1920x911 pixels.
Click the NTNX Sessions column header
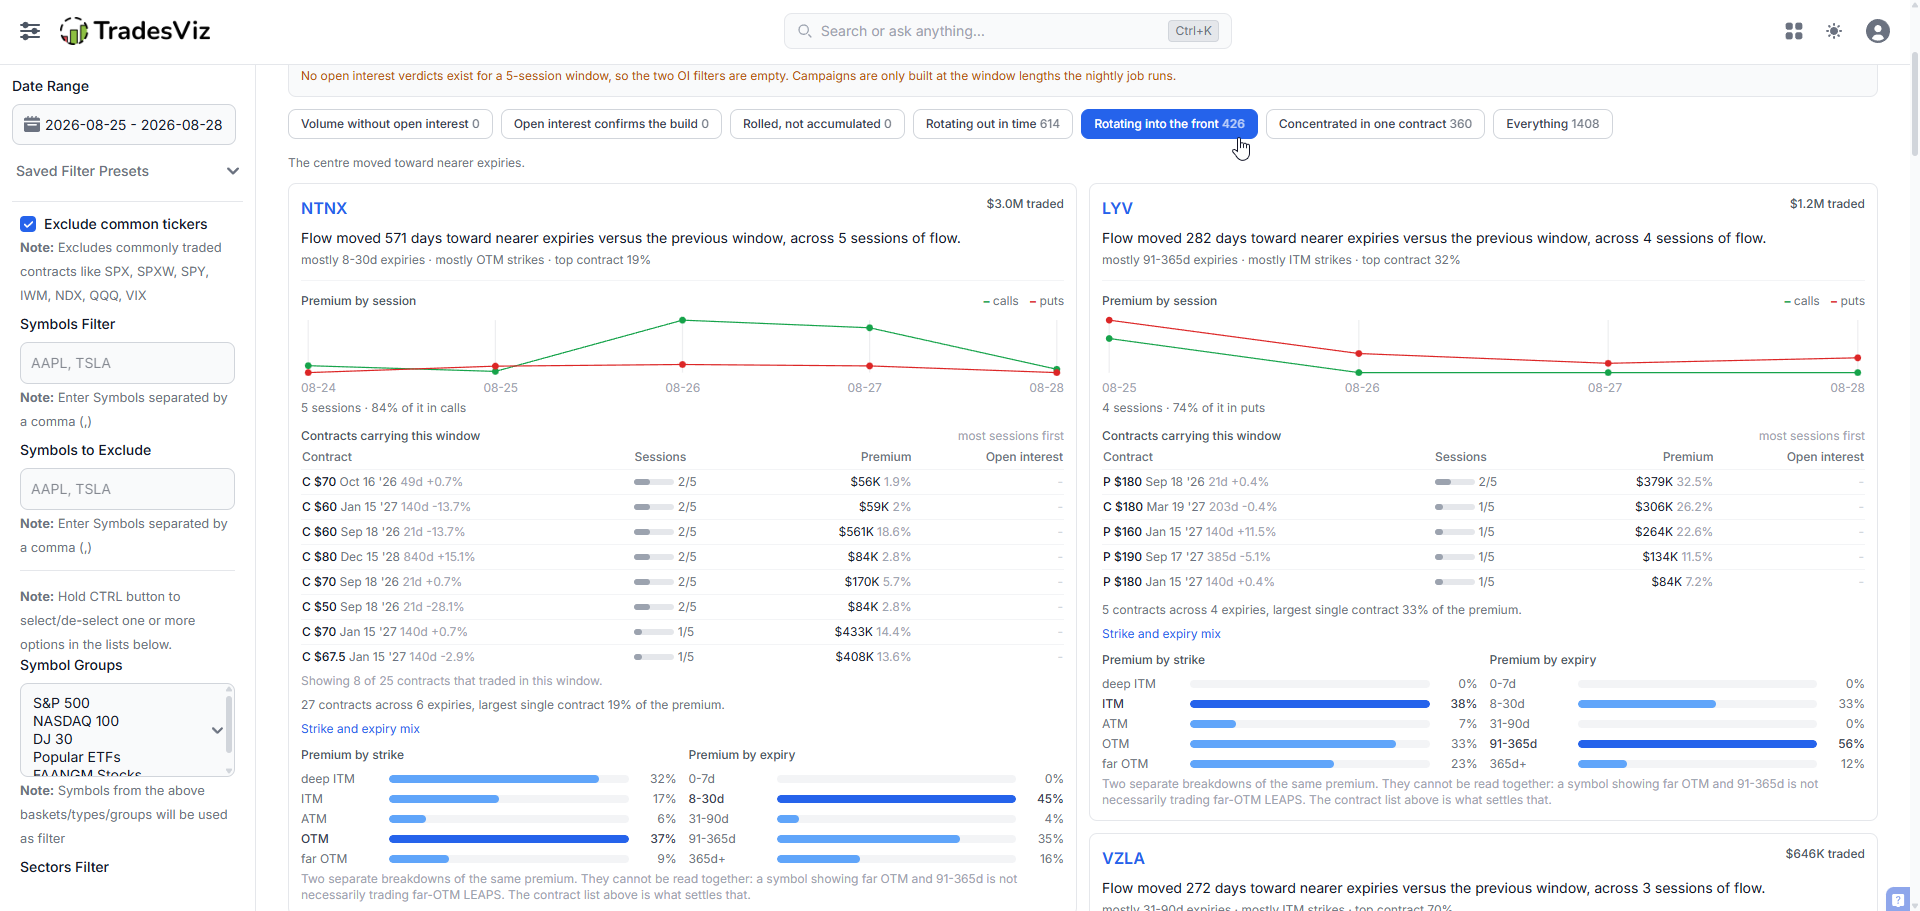pyautogui.click(x=660, y=457)
